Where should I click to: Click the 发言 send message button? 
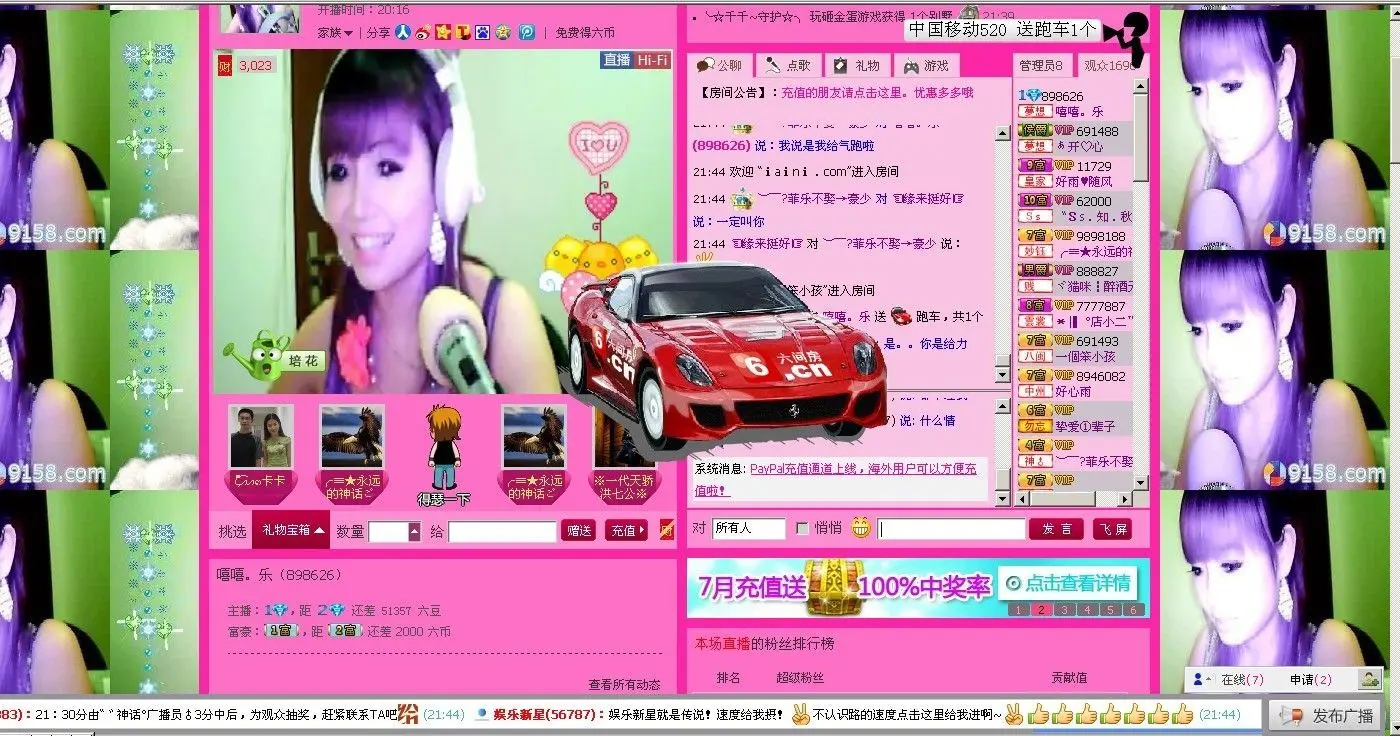coord(1057,529)
